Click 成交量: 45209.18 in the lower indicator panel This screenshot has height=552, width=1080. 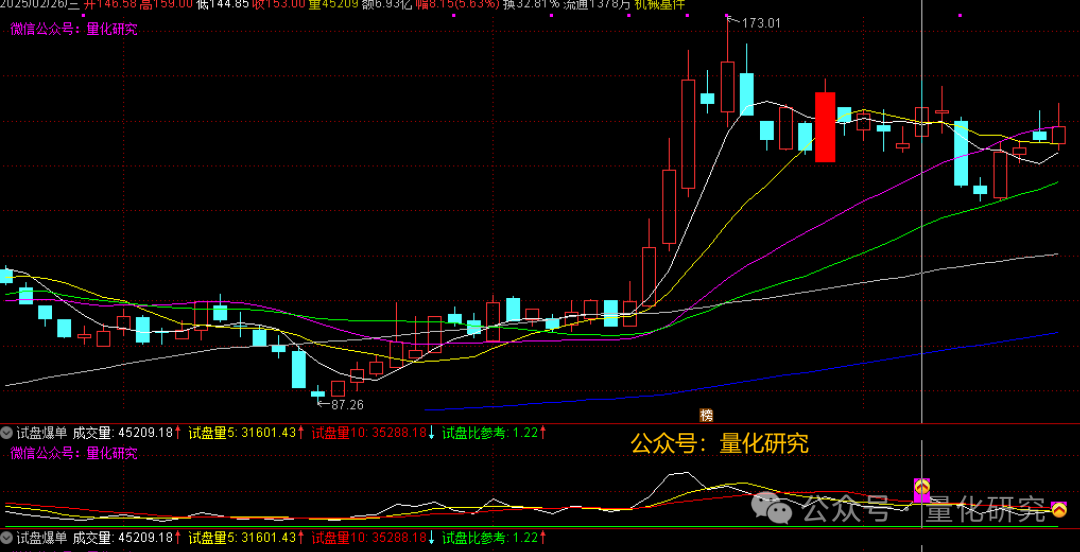pos(123,537)
